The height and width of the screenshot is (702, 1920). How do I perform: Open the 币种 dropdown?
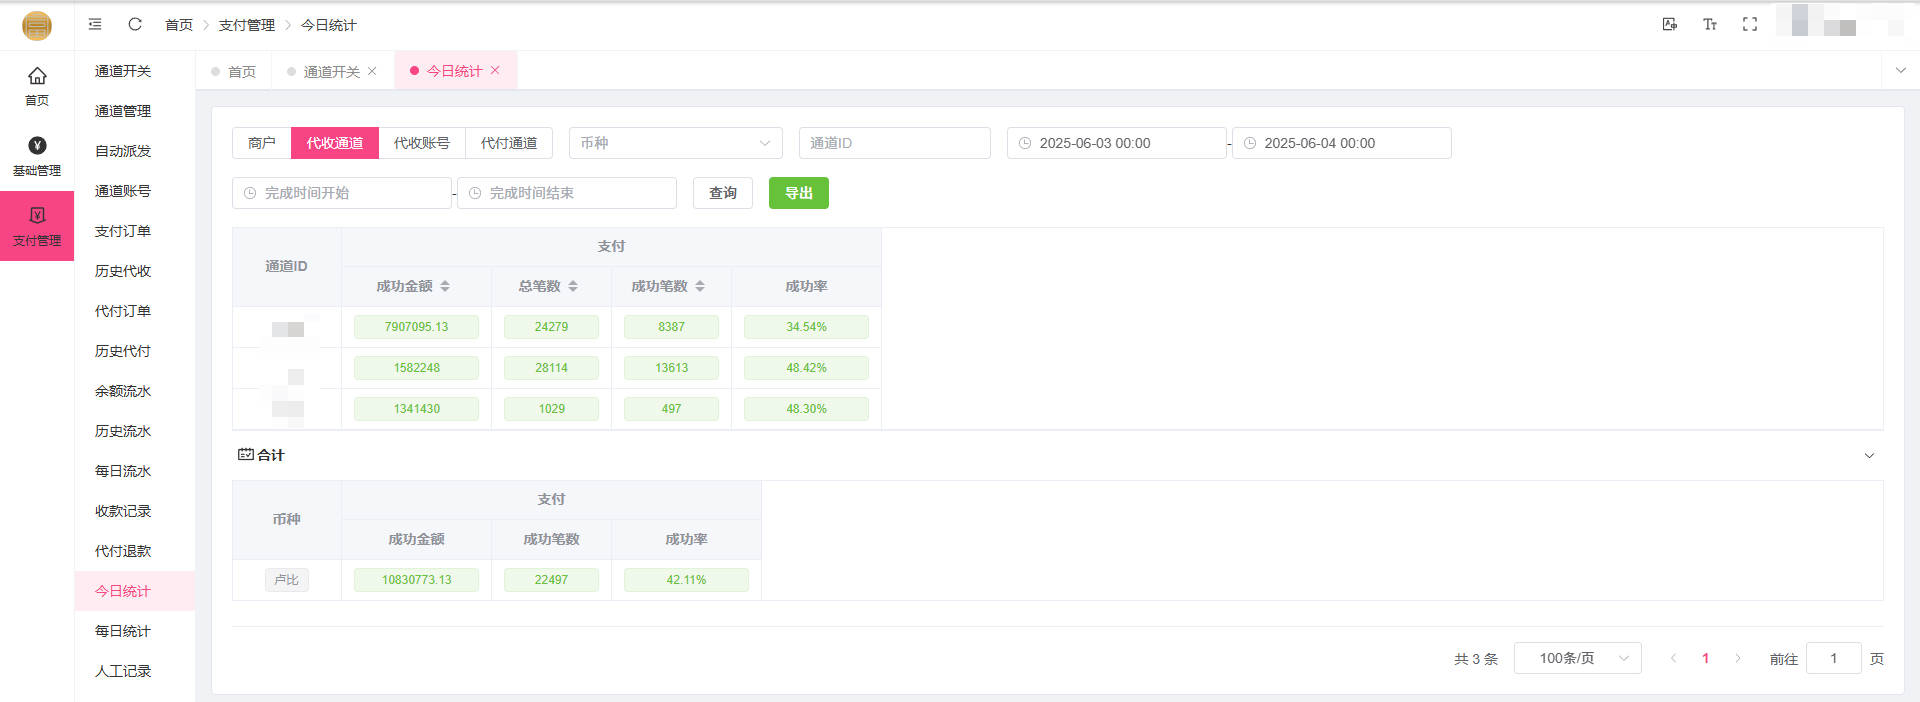(676, 143)
